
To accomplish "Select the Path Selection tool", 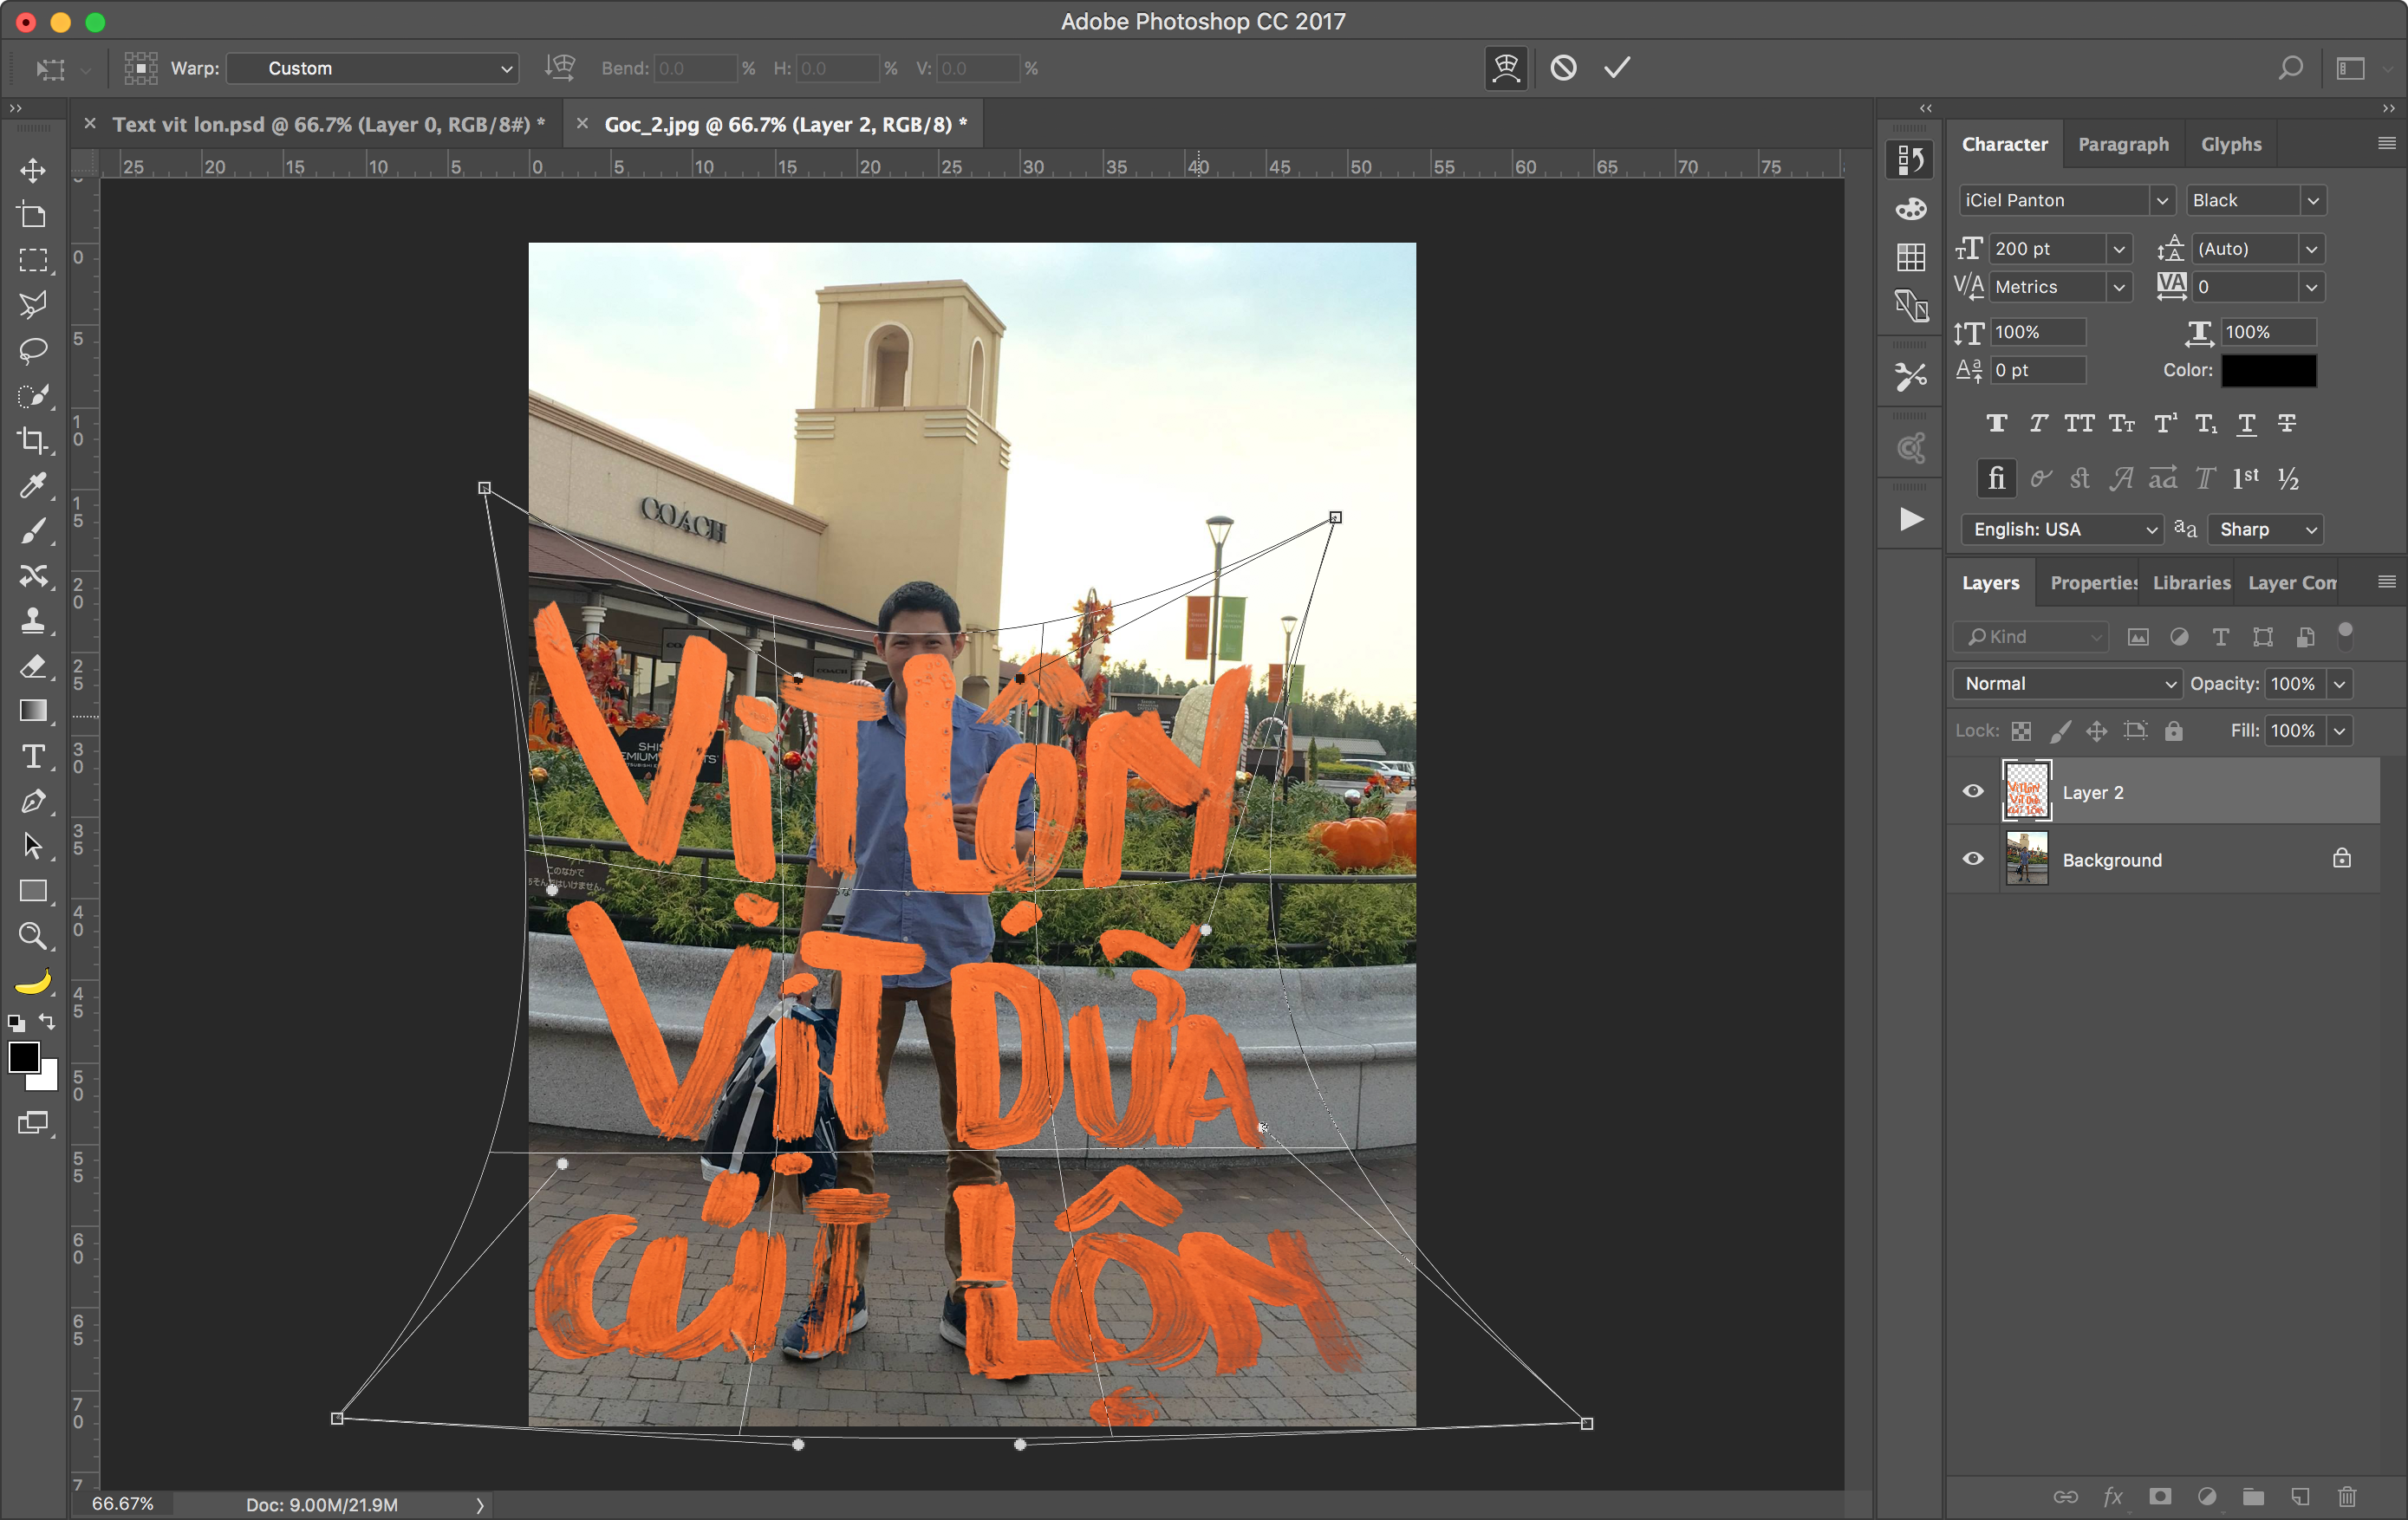I will point(33,846).
